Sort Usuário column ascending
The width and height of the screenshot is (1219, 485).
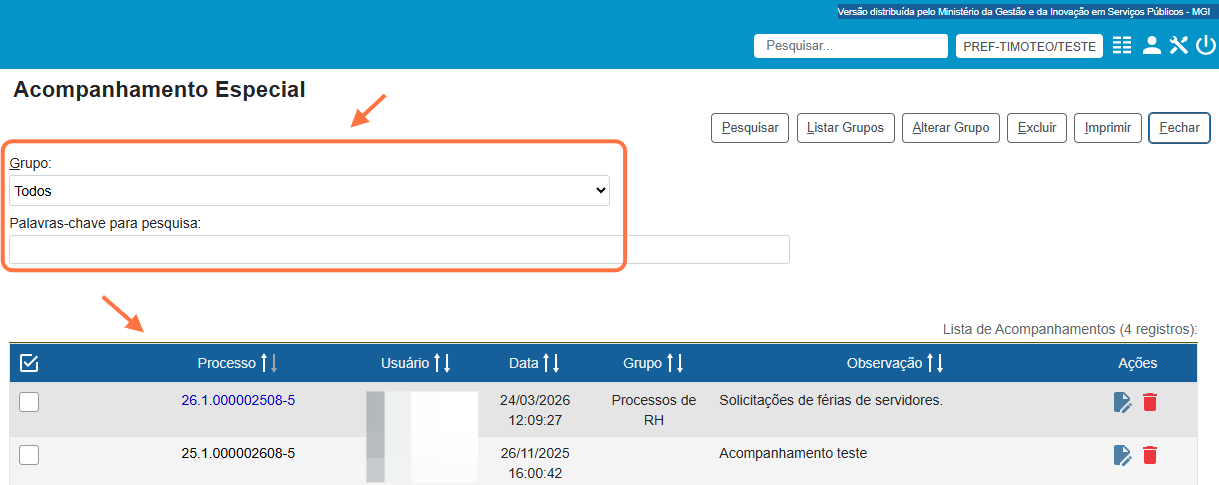[x=437, y=363]
